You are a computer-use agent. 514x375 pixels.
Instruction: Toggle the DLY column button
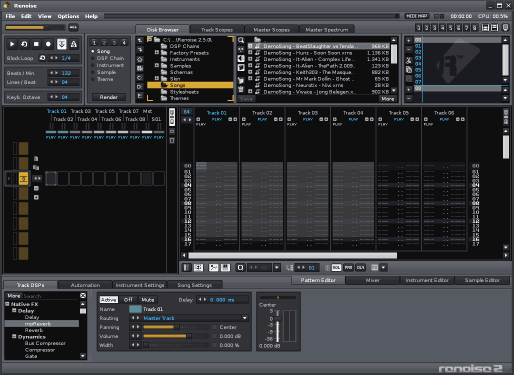(x=360, y=268)
